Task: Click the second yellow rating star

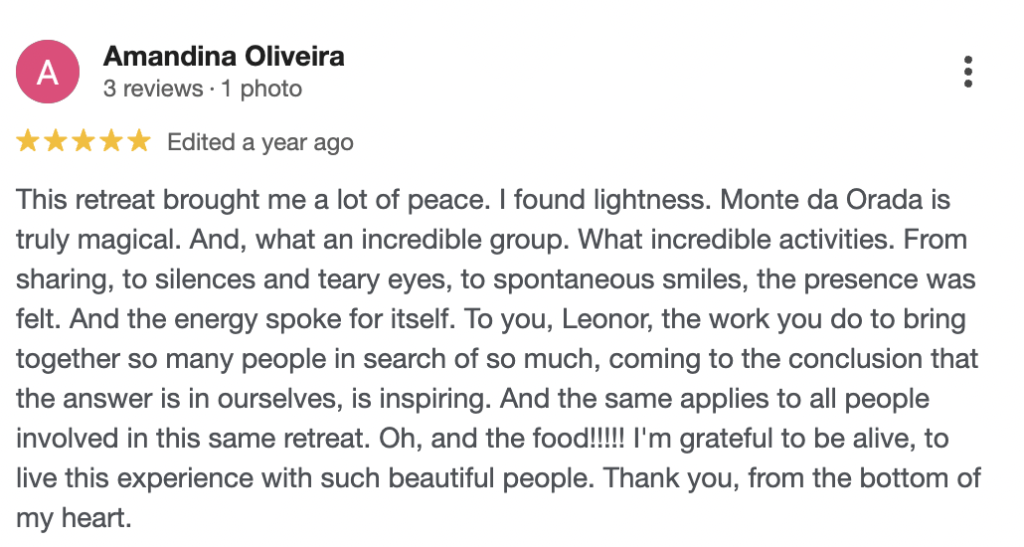Action: pos(56,142)
